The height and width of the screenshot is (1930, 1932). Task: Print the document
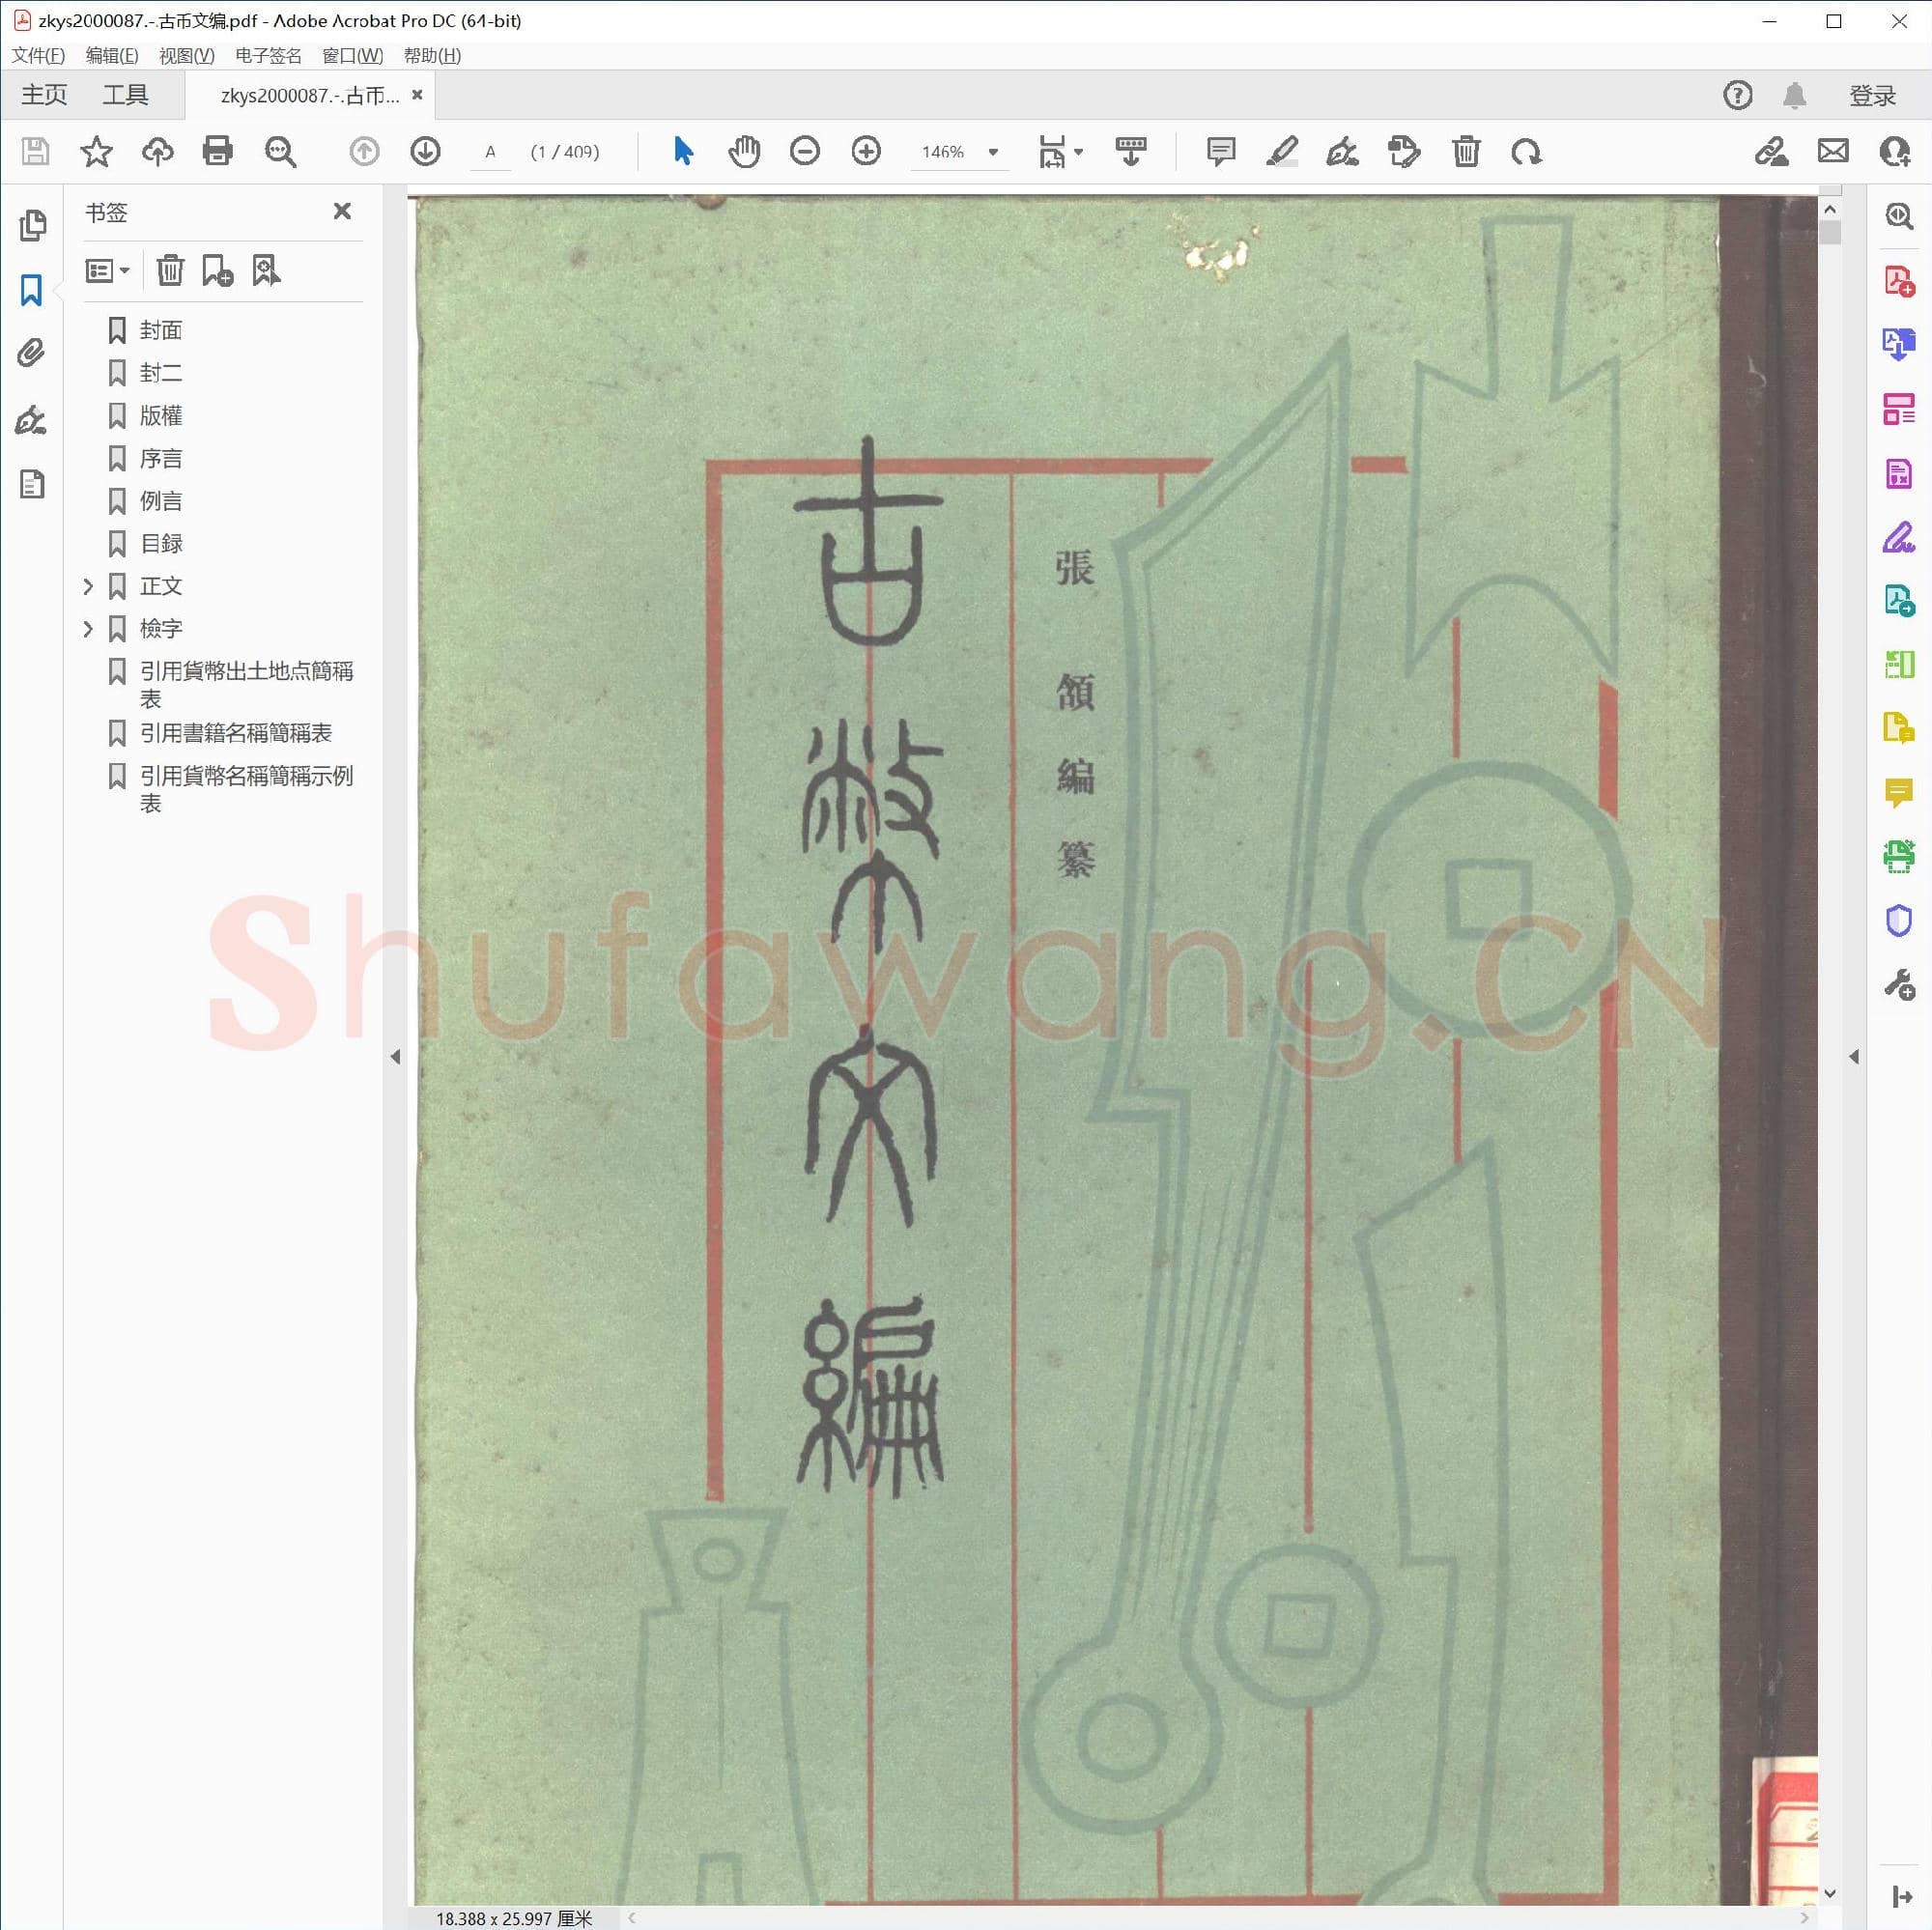coord(217,152)
